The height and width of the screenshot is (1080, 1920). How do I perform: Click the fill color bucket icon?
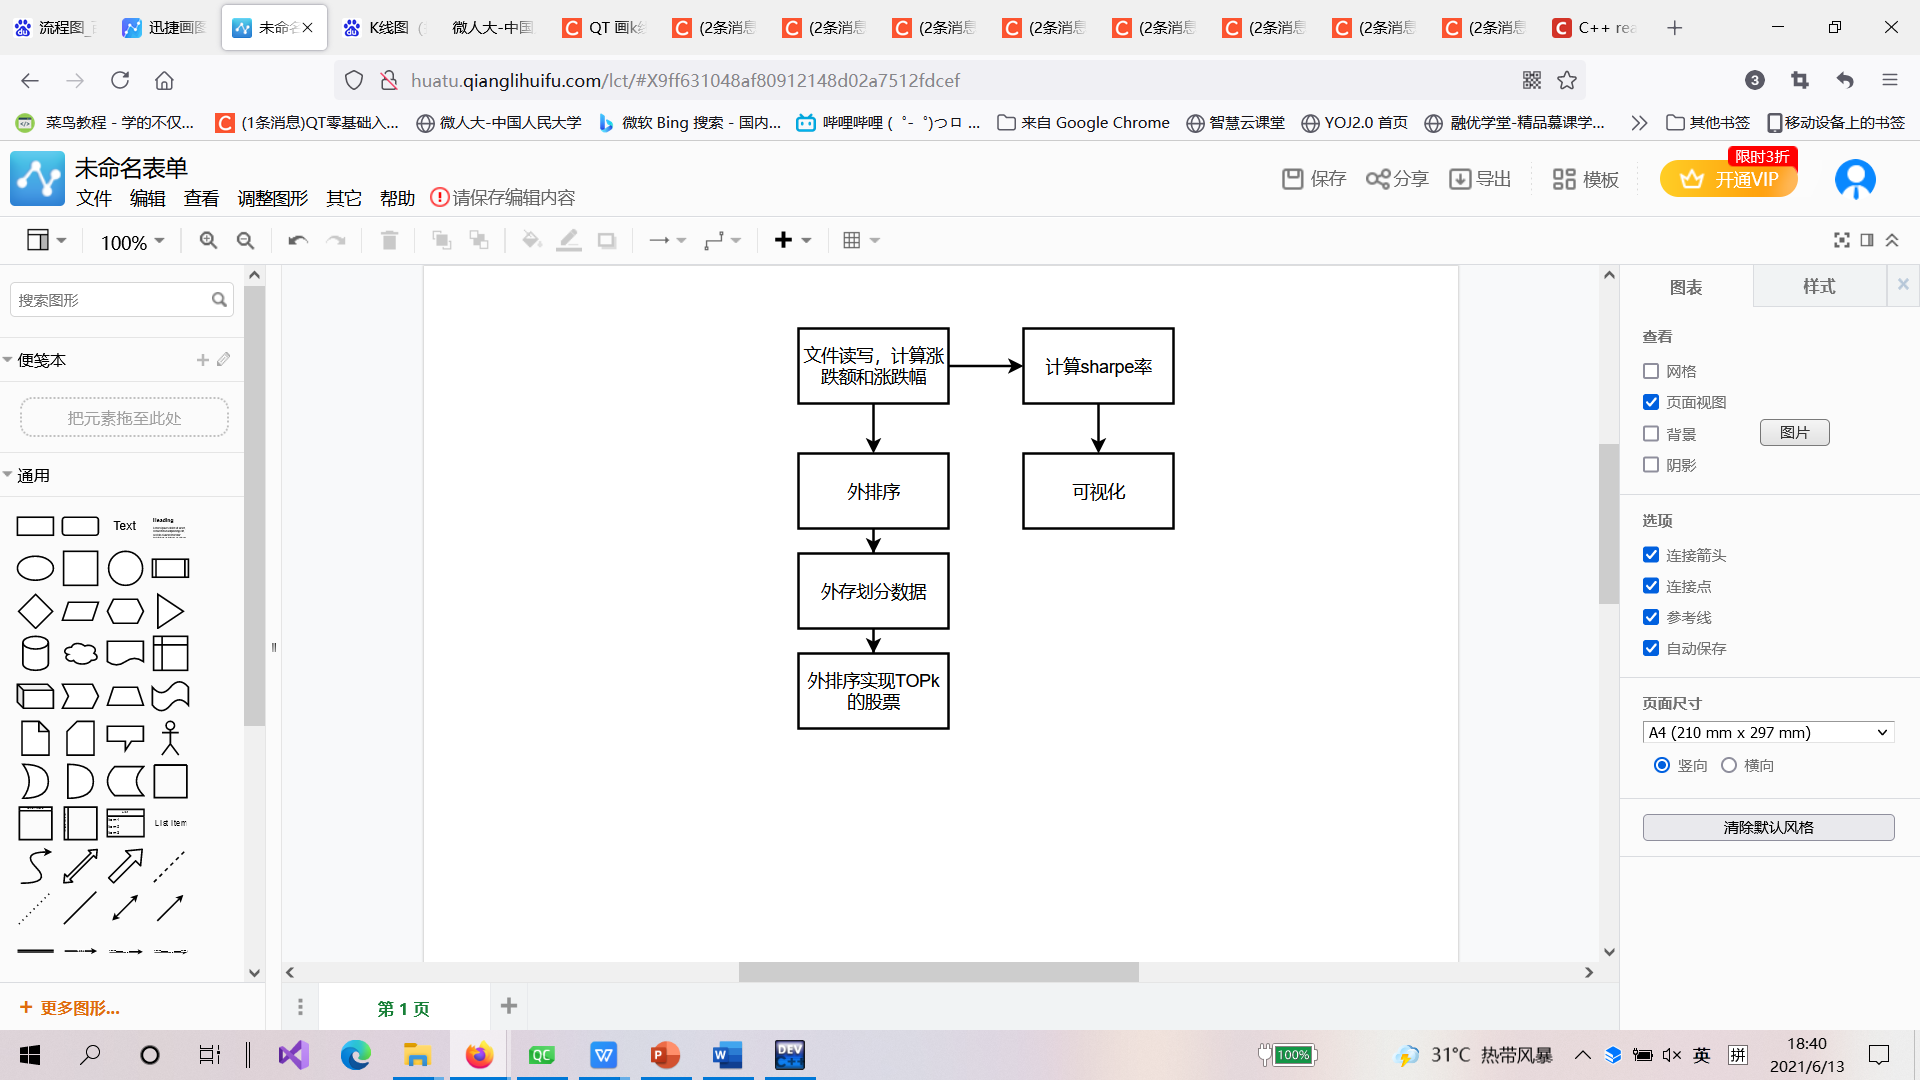click(x=531, y=240)
